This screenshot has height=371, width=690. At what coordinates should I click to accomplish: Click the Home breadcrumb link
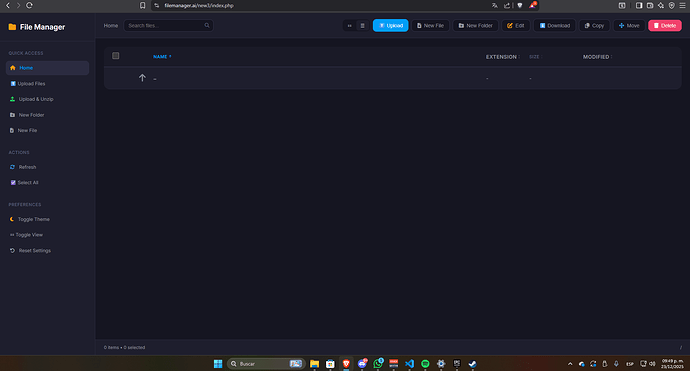click(111, 26)
